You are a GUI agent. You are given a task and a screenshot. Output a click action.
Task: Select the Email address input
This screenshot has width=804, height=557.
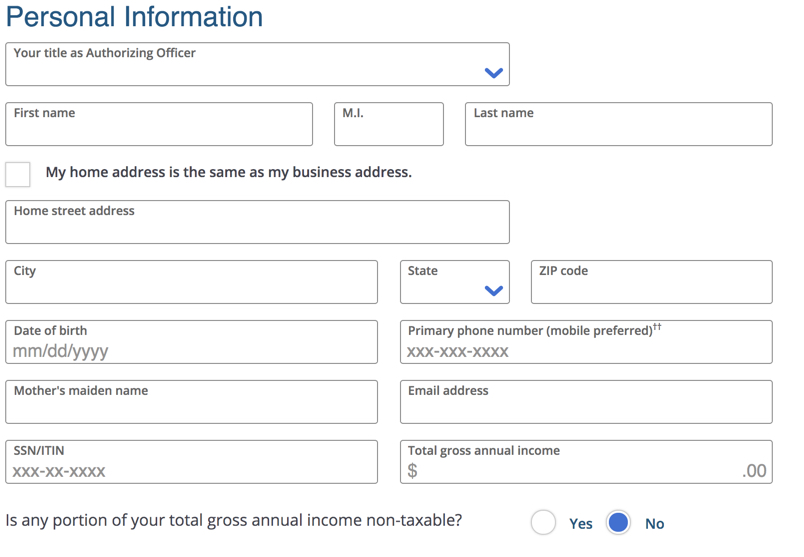point(586,402)
